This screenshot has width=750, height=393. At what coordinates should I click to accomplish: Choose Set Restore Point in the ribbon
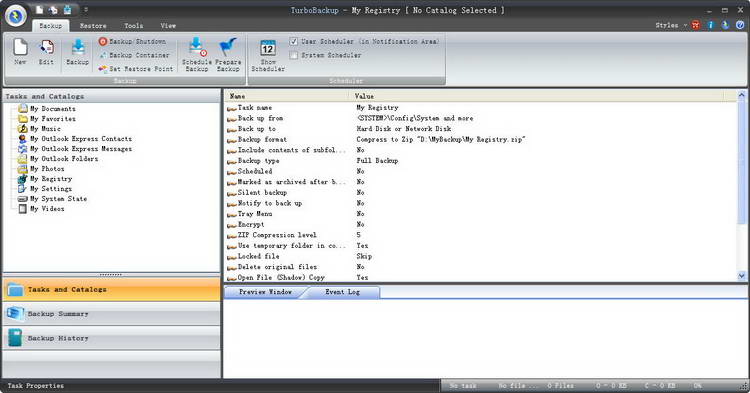(x=136, y=69)
